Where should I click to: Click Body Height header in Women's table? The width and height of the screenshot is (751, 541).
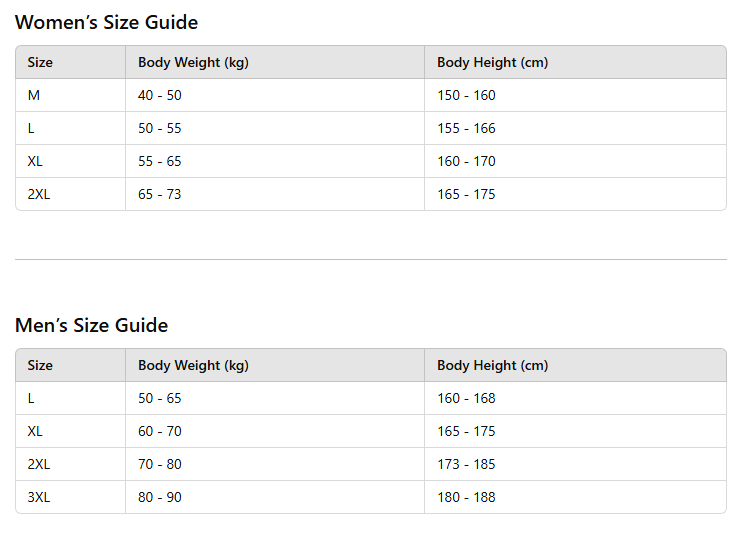click(x=492, y=62)
